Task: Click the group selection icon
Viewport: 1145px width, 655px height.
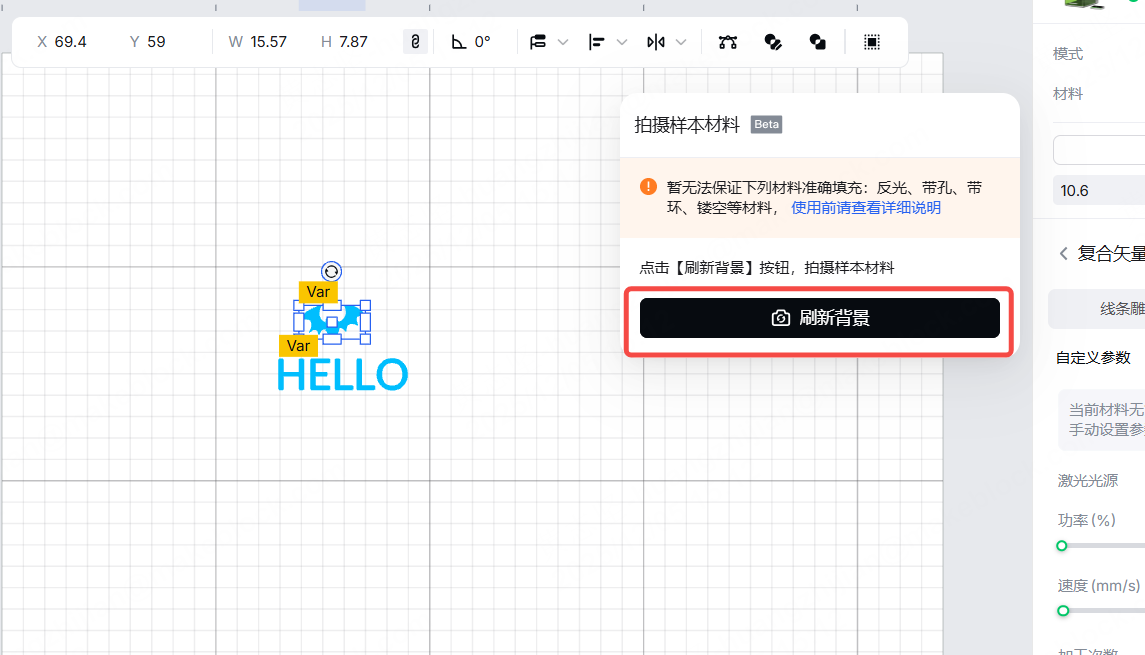Action: (872, 42)
